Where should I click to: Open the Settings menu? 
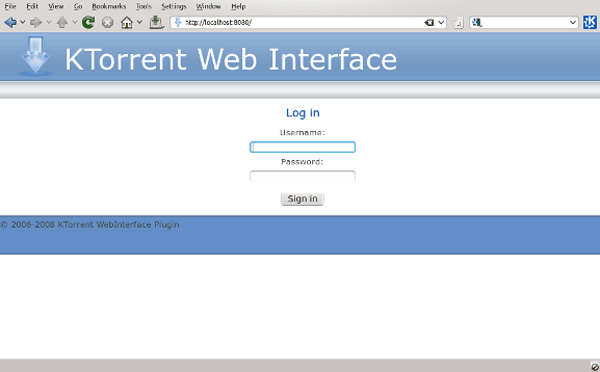174,7
